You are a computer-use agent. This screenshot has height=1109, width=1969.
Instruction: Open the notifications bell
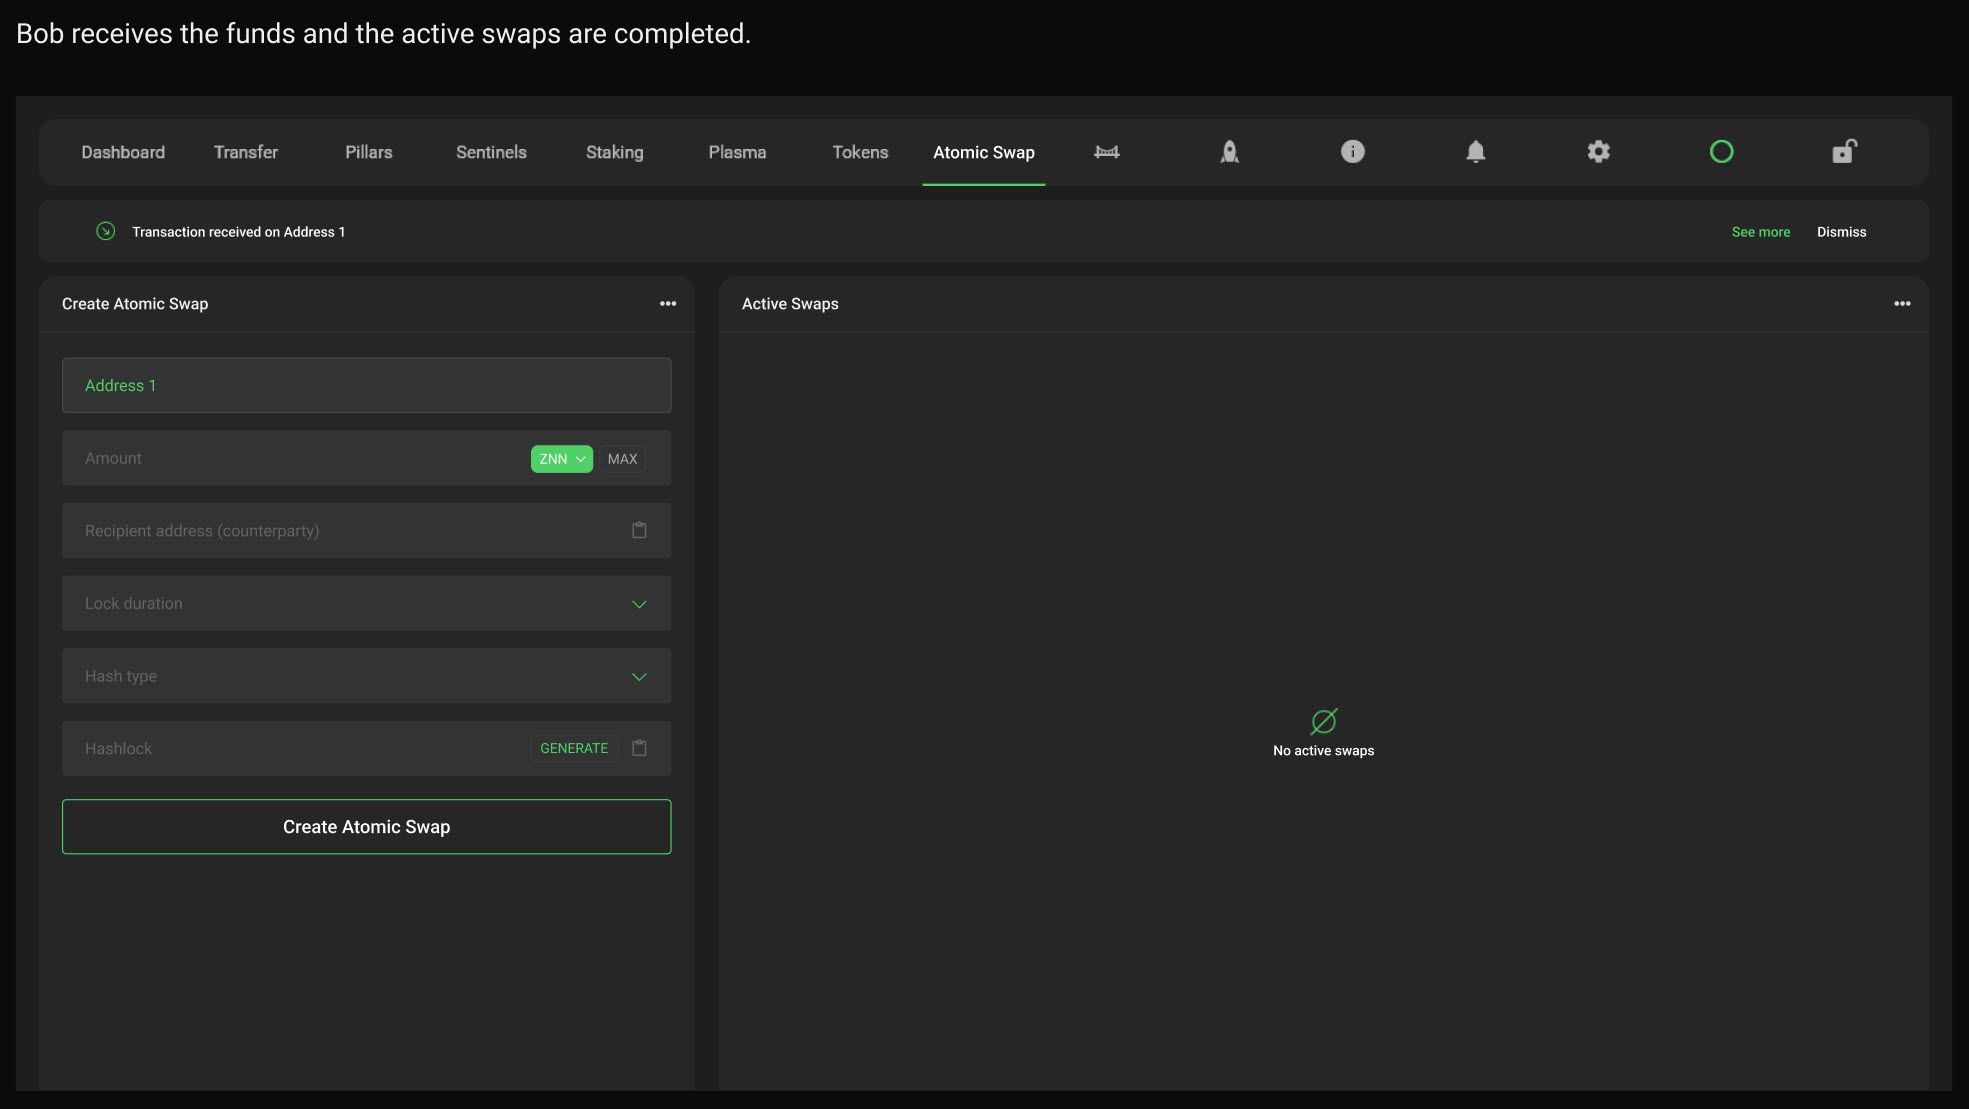[x=1475, y=152]
